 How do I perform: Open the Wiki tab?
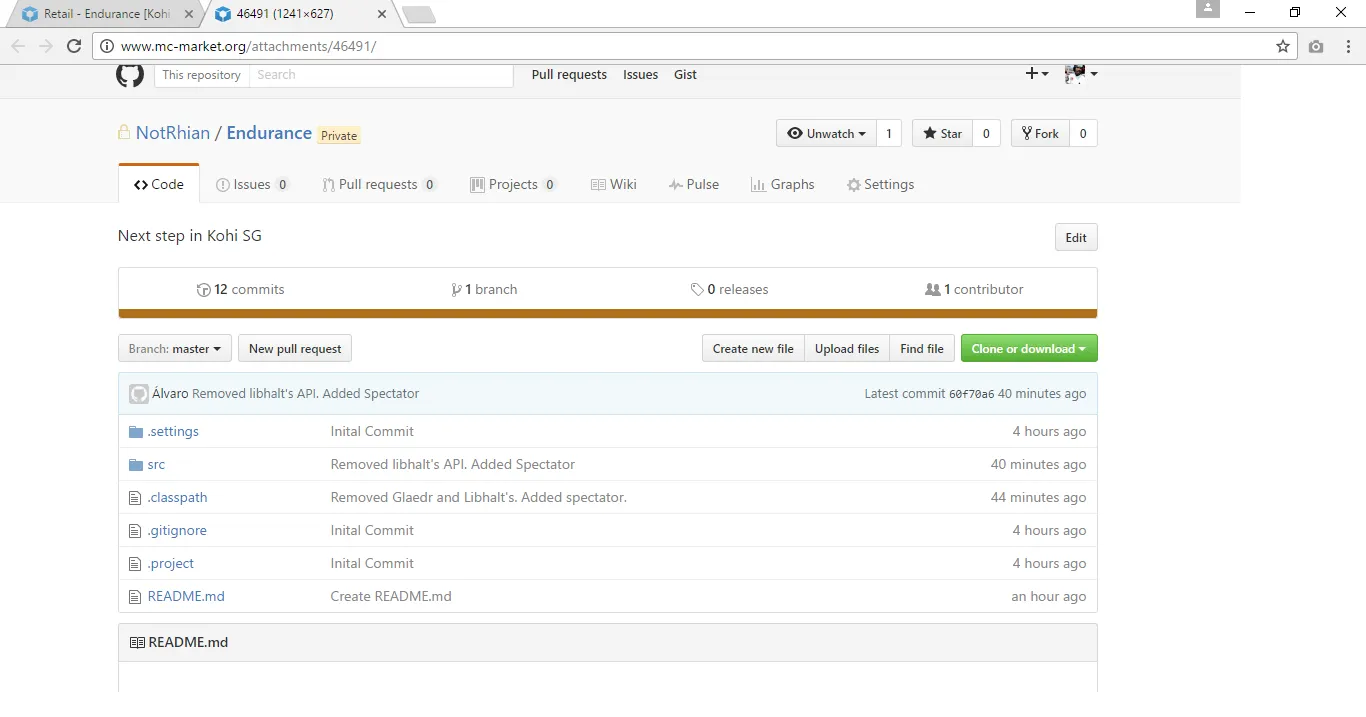[614, 184]
